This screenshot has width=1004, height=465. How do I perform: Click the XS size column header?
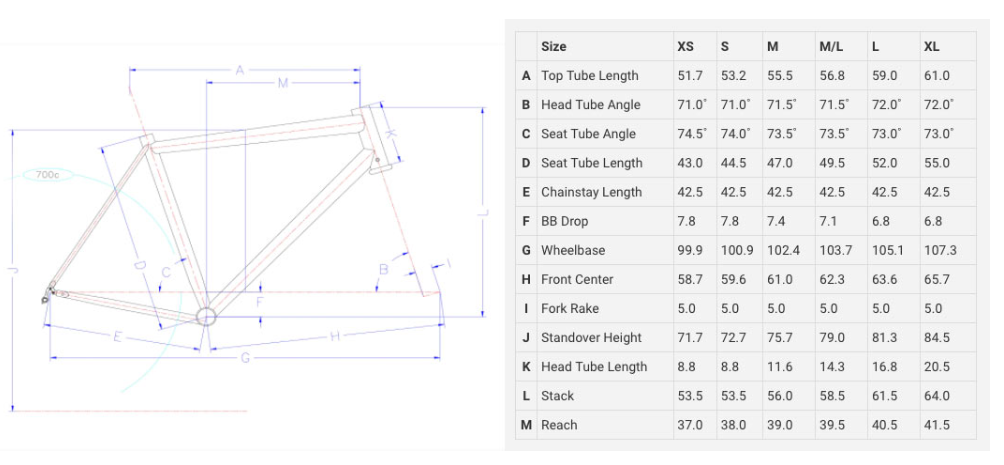685,47
